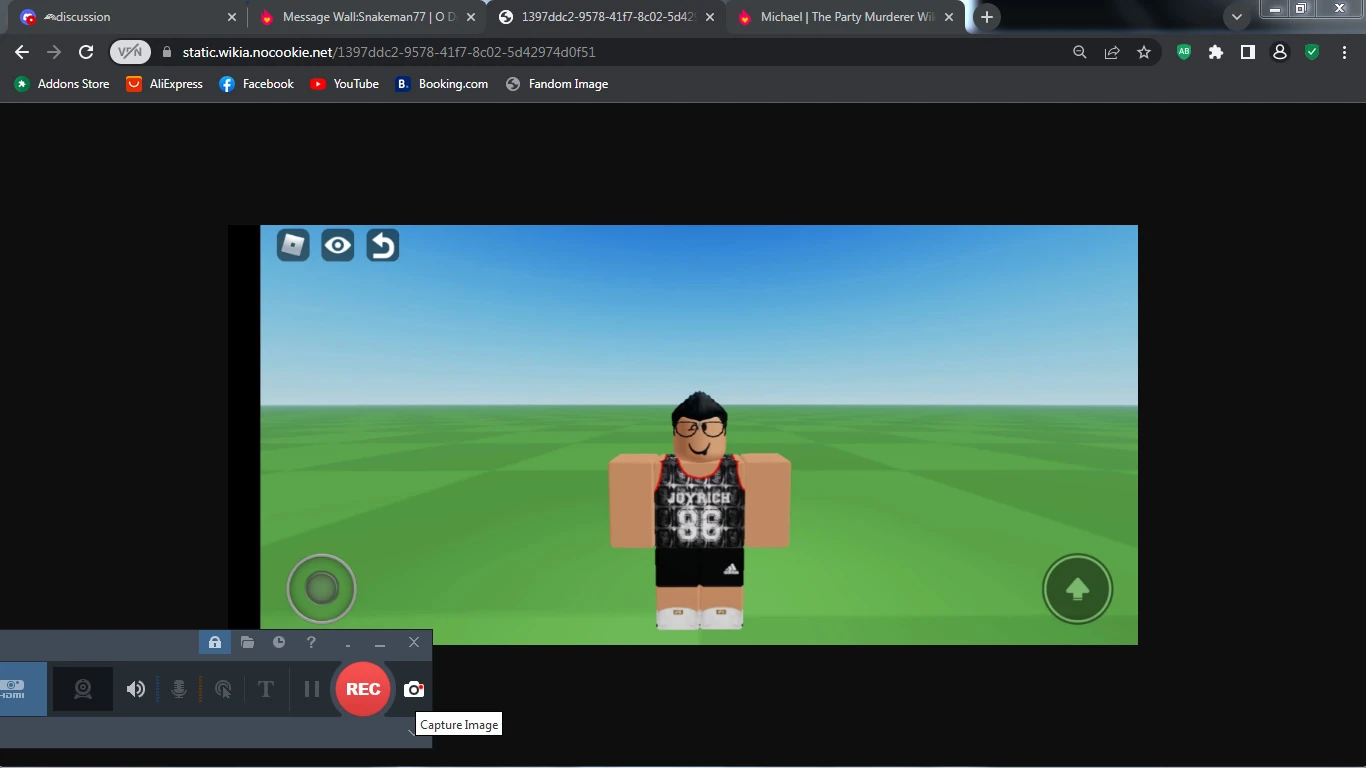Click the VPN badge in address bar
Screen dimensions: 1366x768
coord(130,52)
